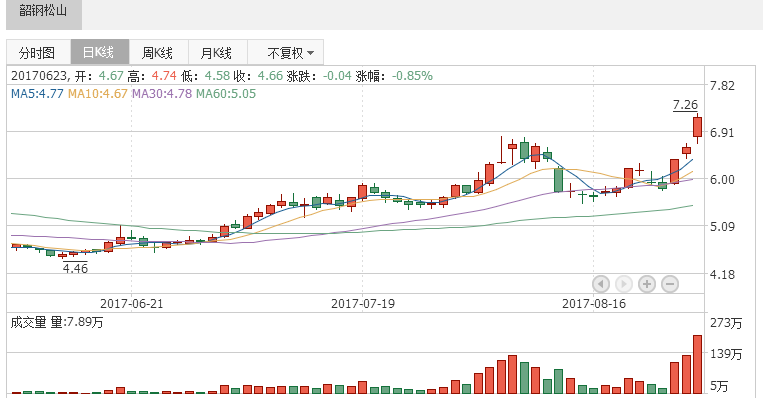
Task: Open the 不复权 adjustment dropdown
Action: point(286,52)
